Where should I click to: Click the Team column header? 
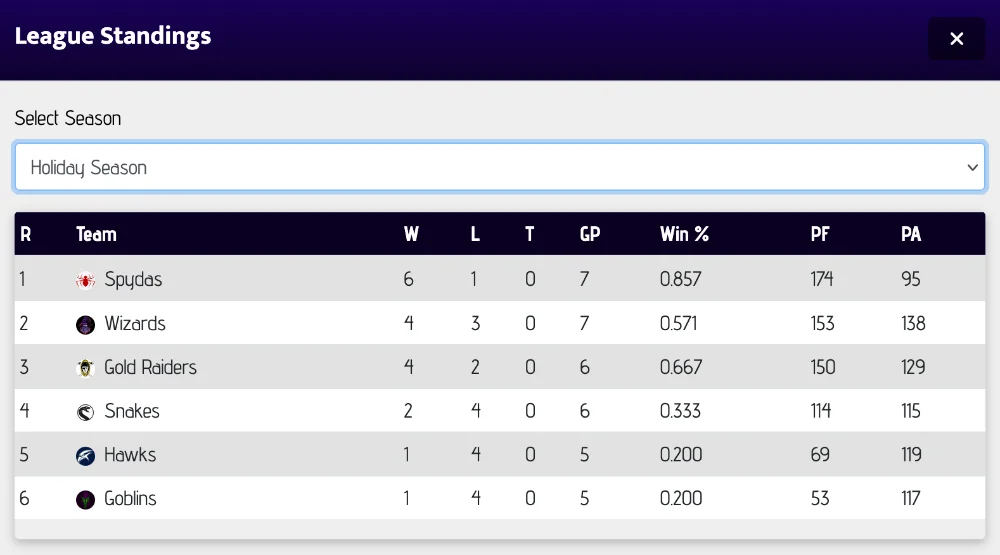(96, 234)
